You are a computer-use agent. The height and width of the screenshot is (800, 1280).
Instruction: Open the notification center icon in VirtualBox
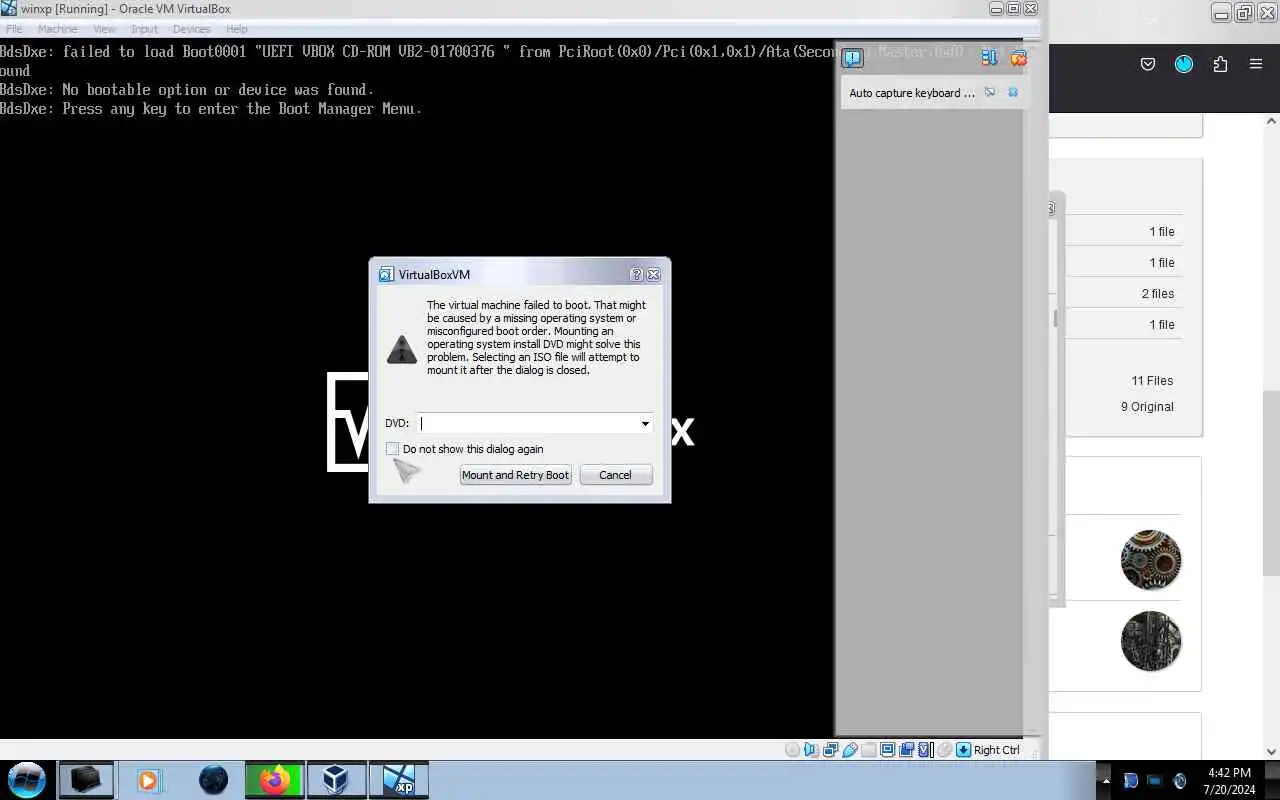coord(852,58)
